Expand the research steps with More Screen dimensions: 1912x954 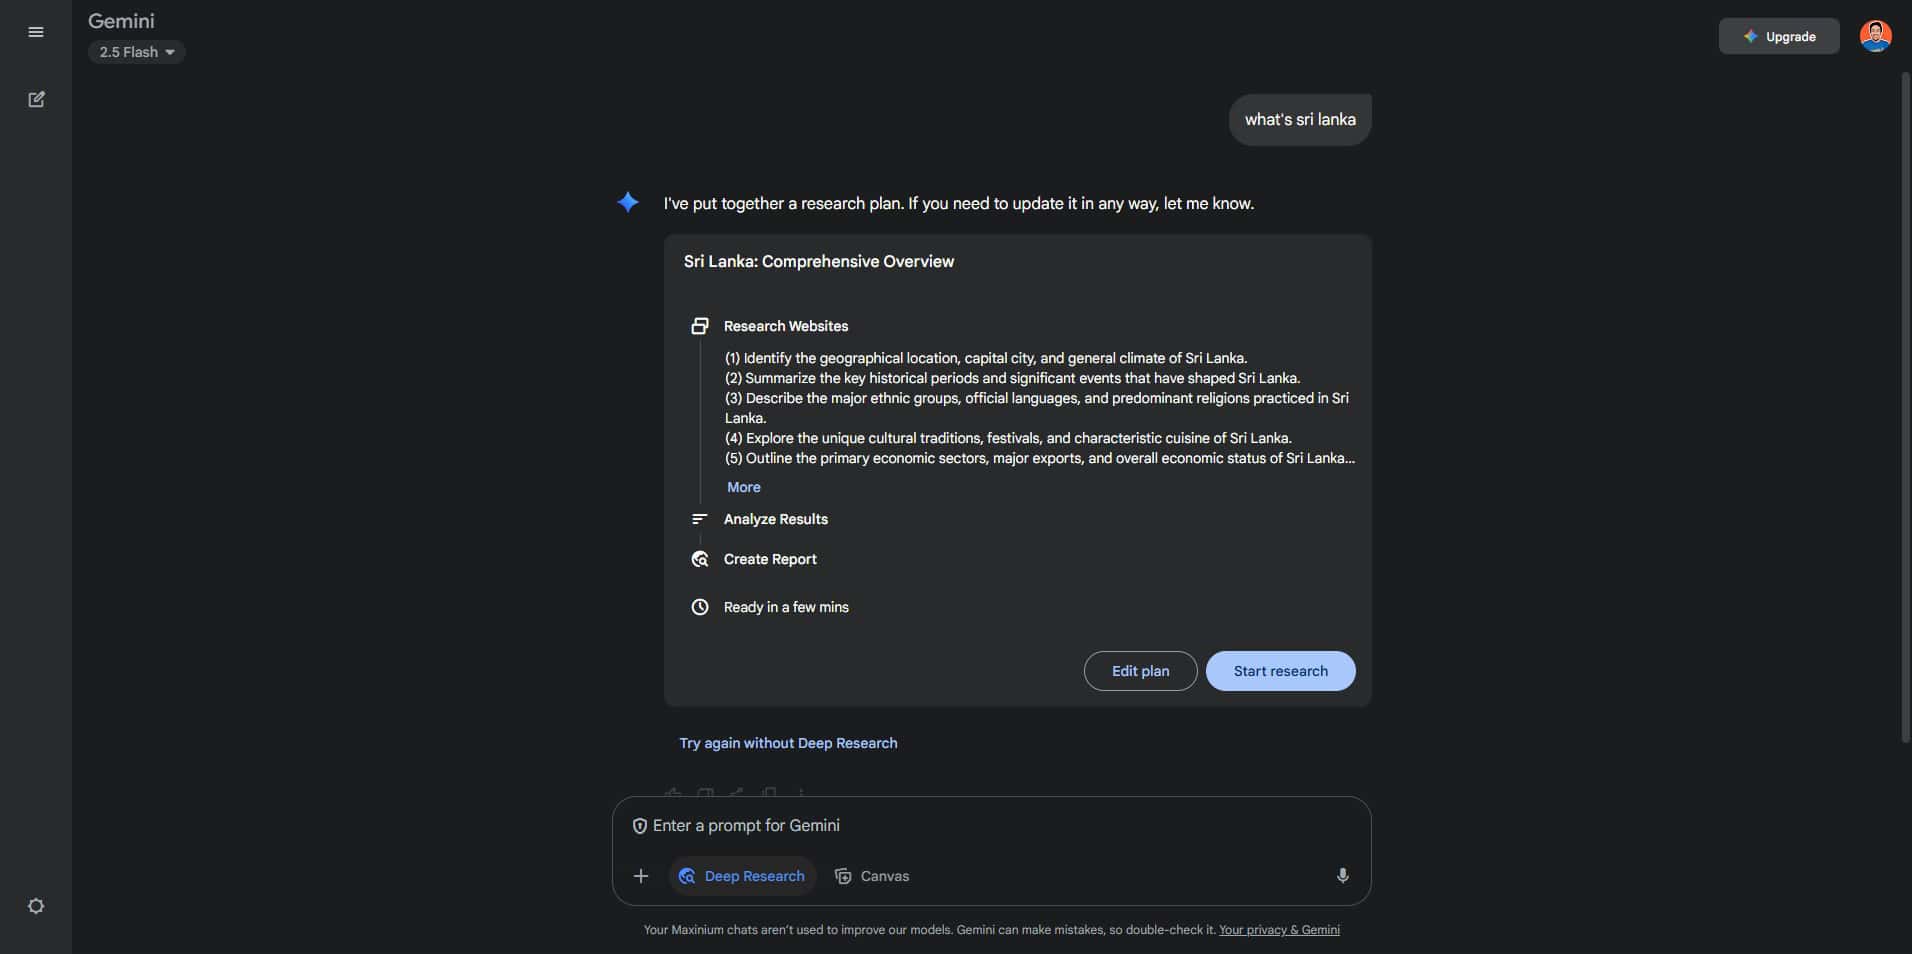[743, 487]
